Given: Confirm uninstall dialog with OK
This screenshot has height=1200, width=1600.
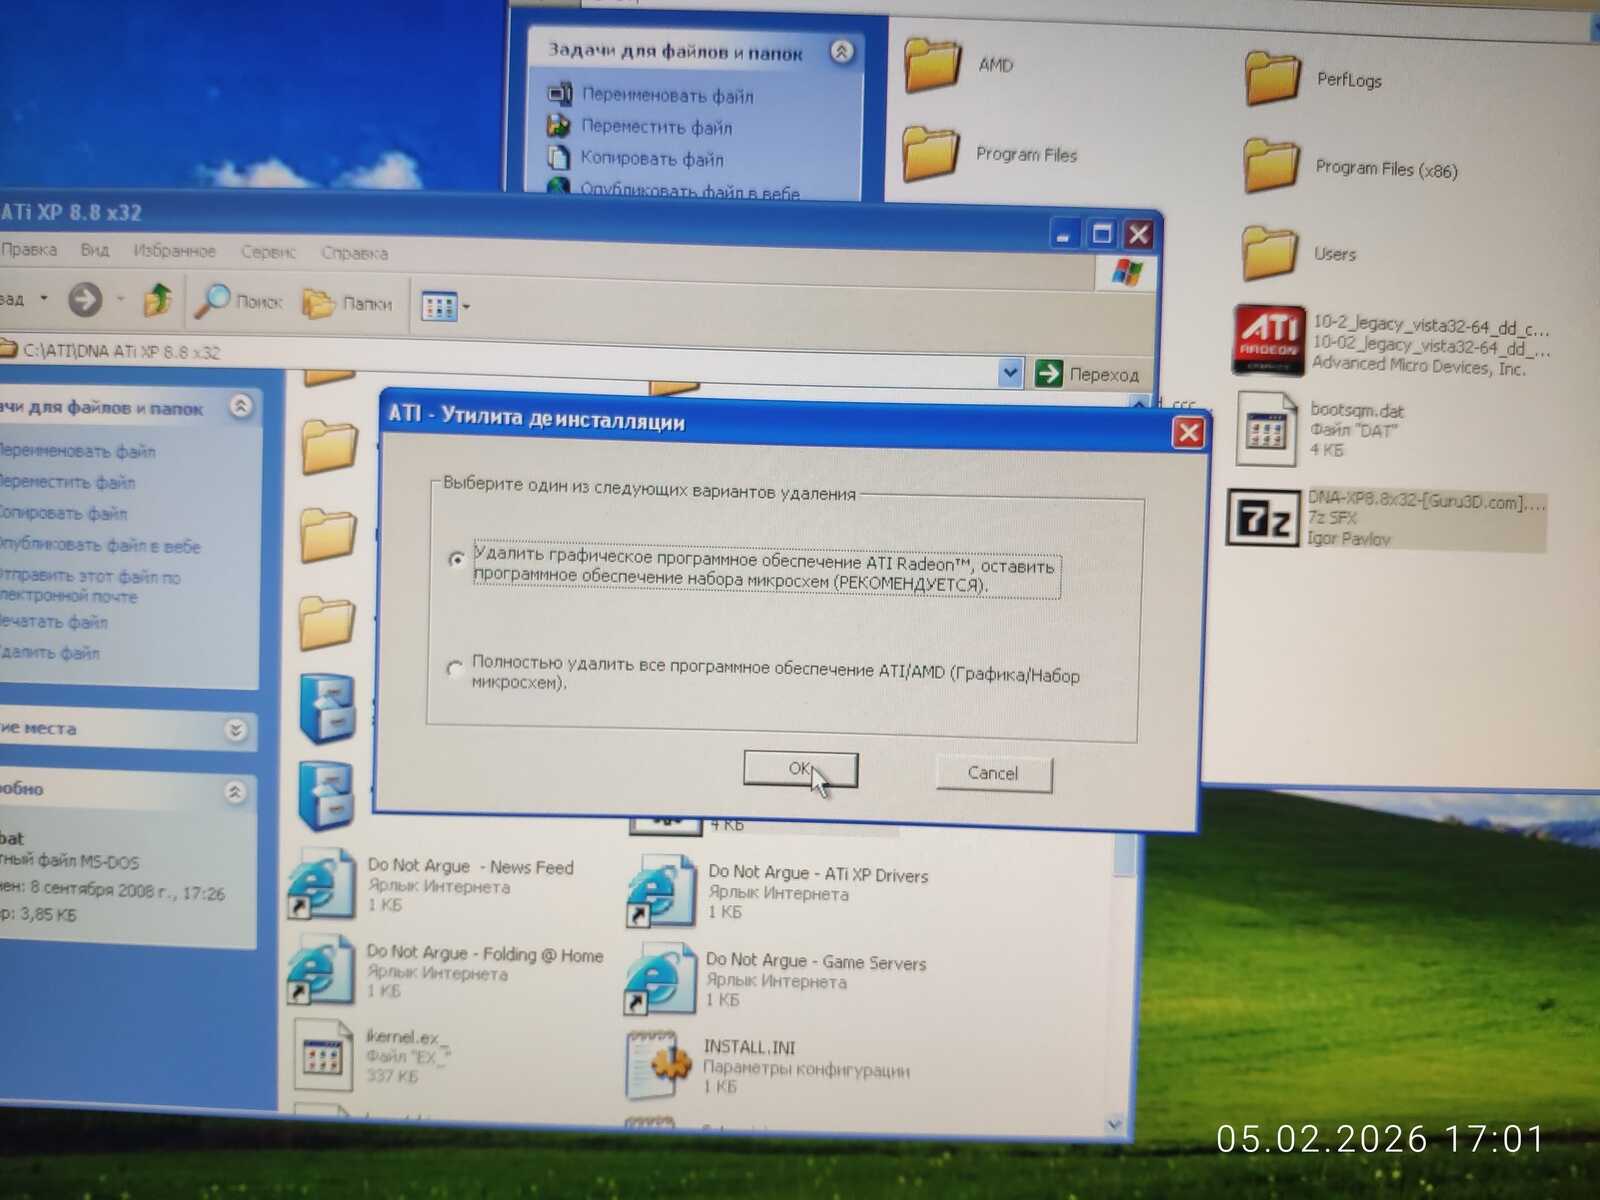Looking at the screenshot, I should (x=800, y=769).
